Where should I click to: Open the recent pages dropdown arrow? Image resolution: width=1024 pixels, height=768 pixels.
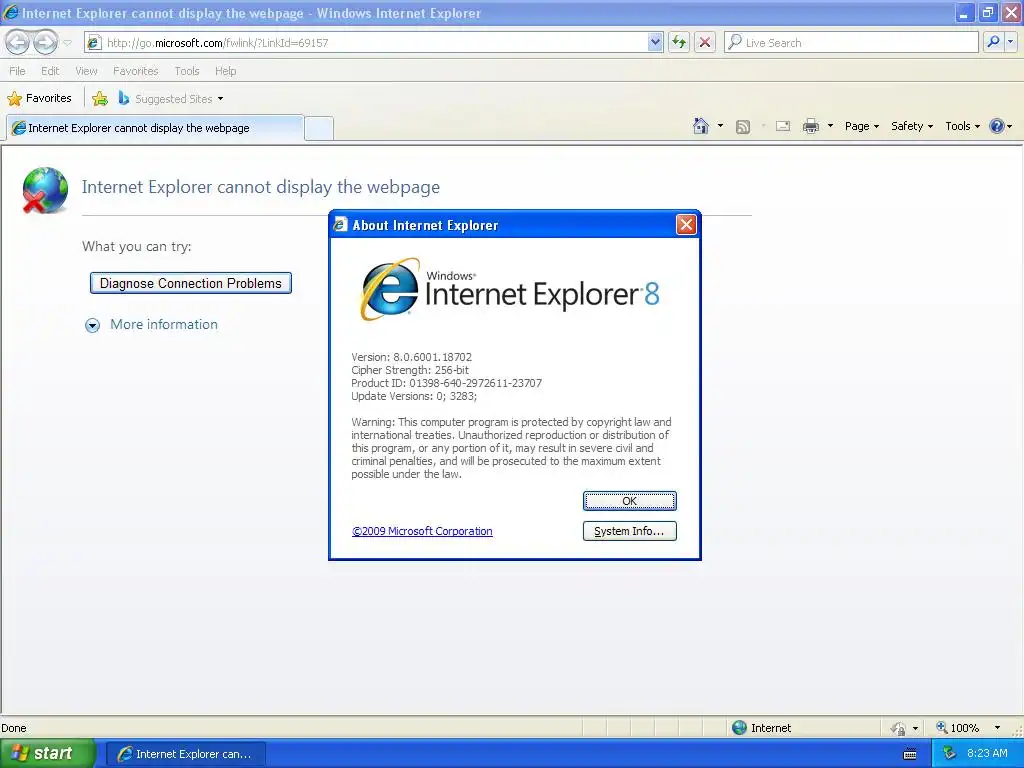click(x=67, y=43)
